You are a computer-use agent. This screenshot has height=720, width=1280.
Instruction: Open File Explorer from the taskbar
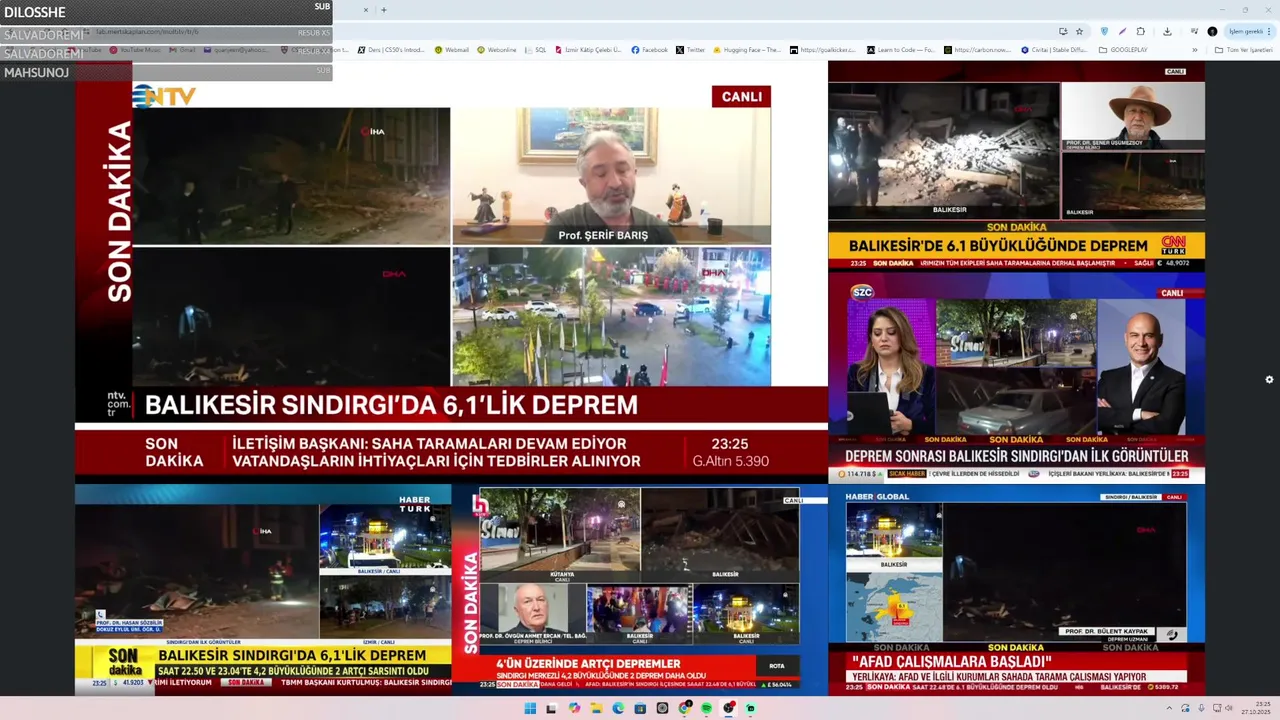pos(596,708)
